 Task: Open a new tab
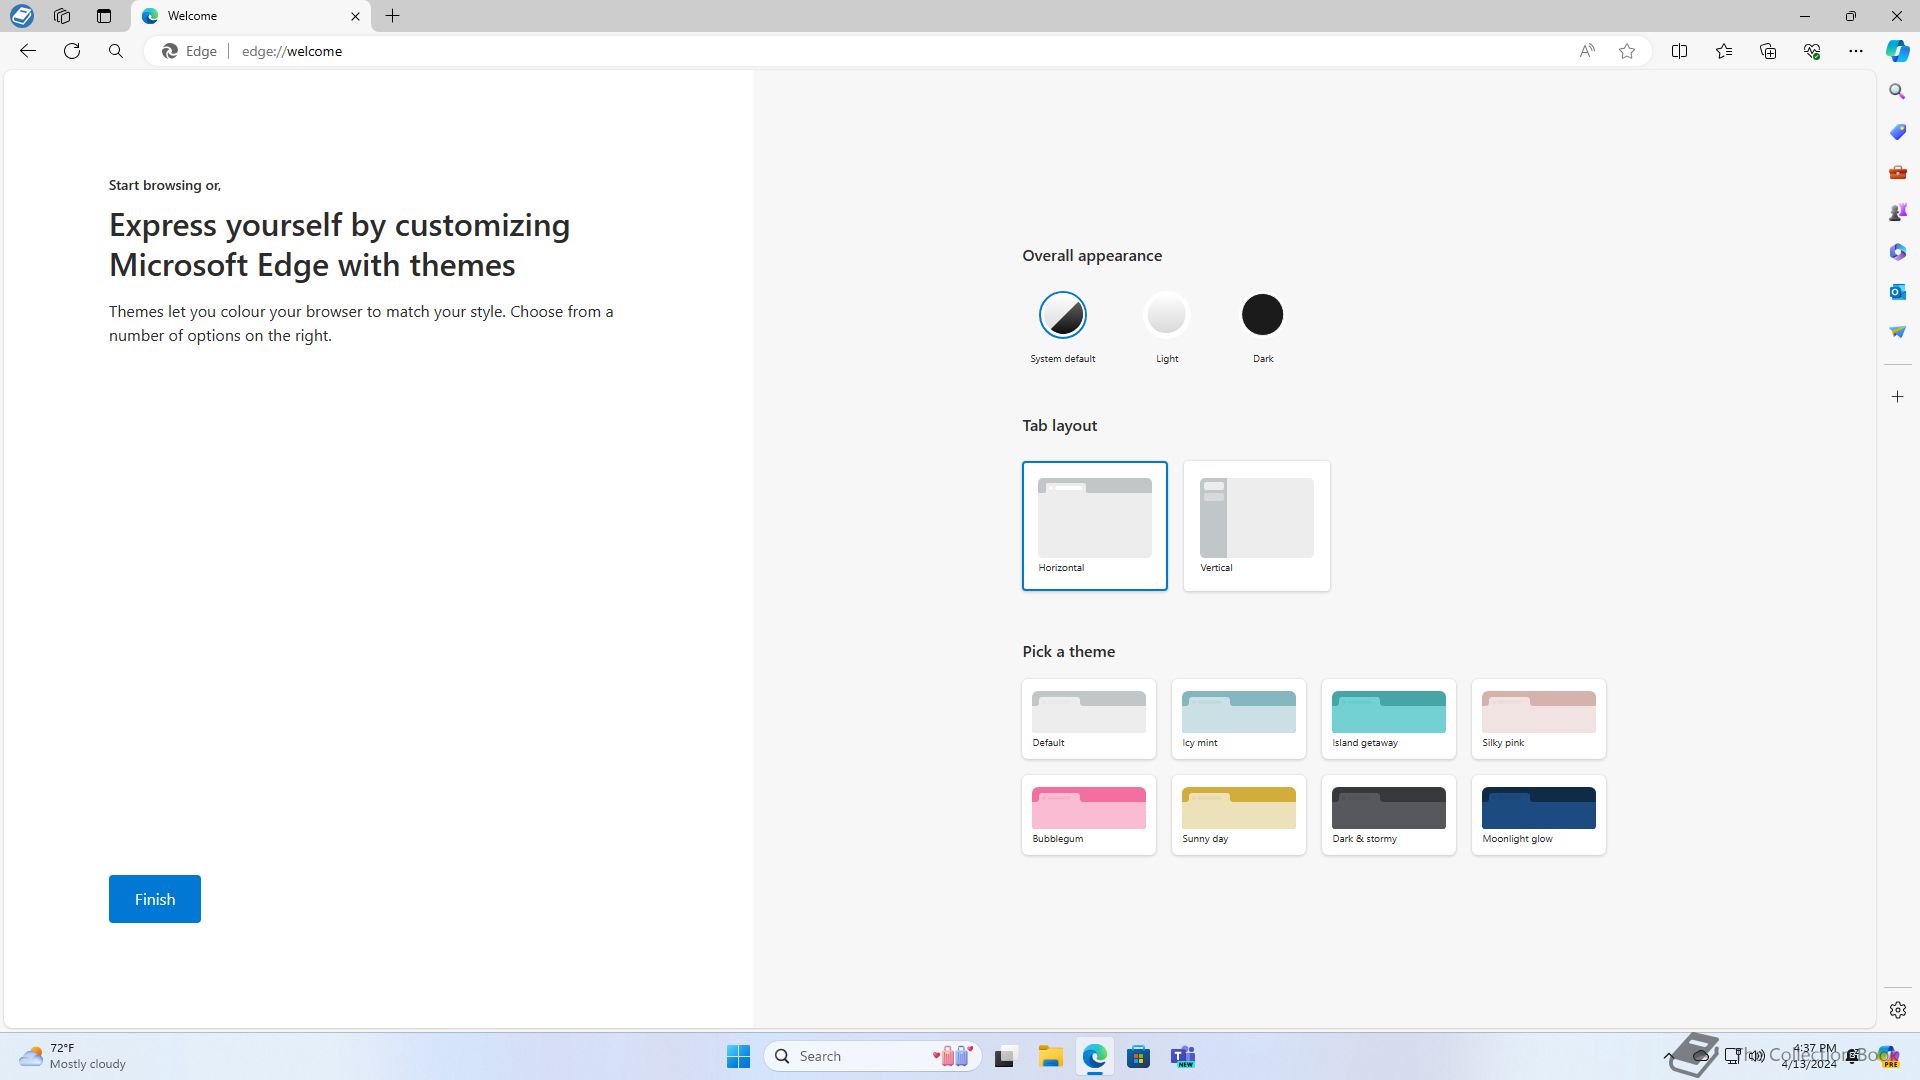(393, 16)
